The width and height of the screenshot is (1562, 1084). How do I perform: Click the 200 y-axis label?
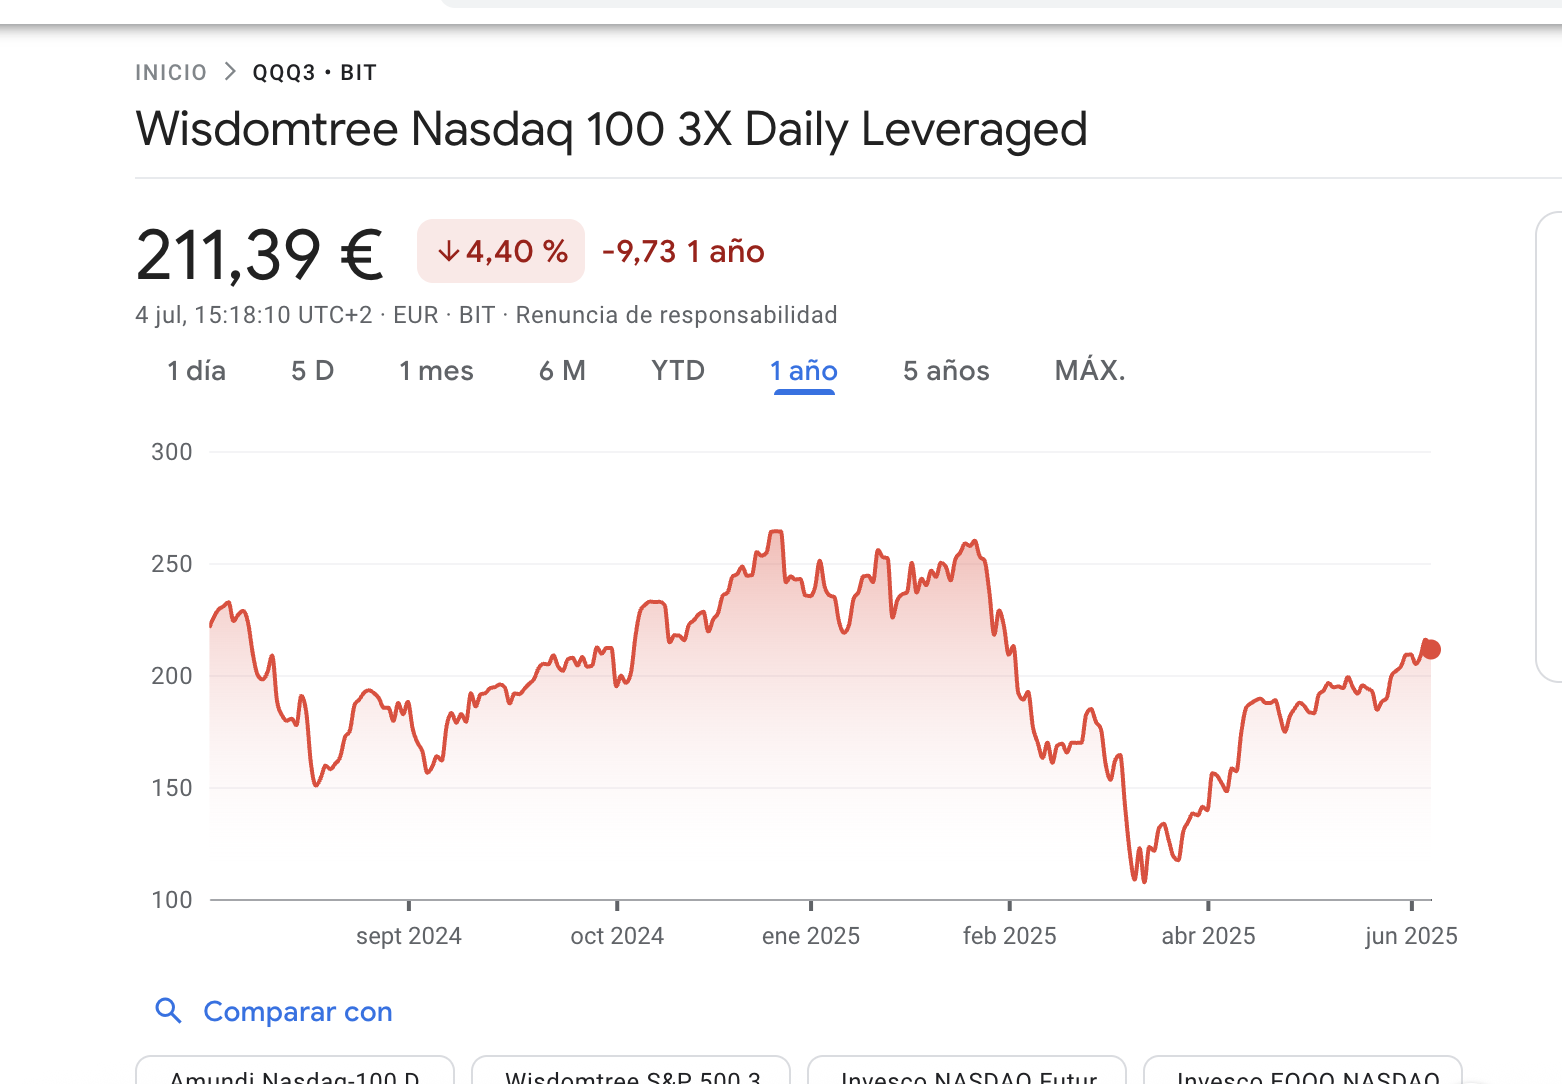click(172, 676)
